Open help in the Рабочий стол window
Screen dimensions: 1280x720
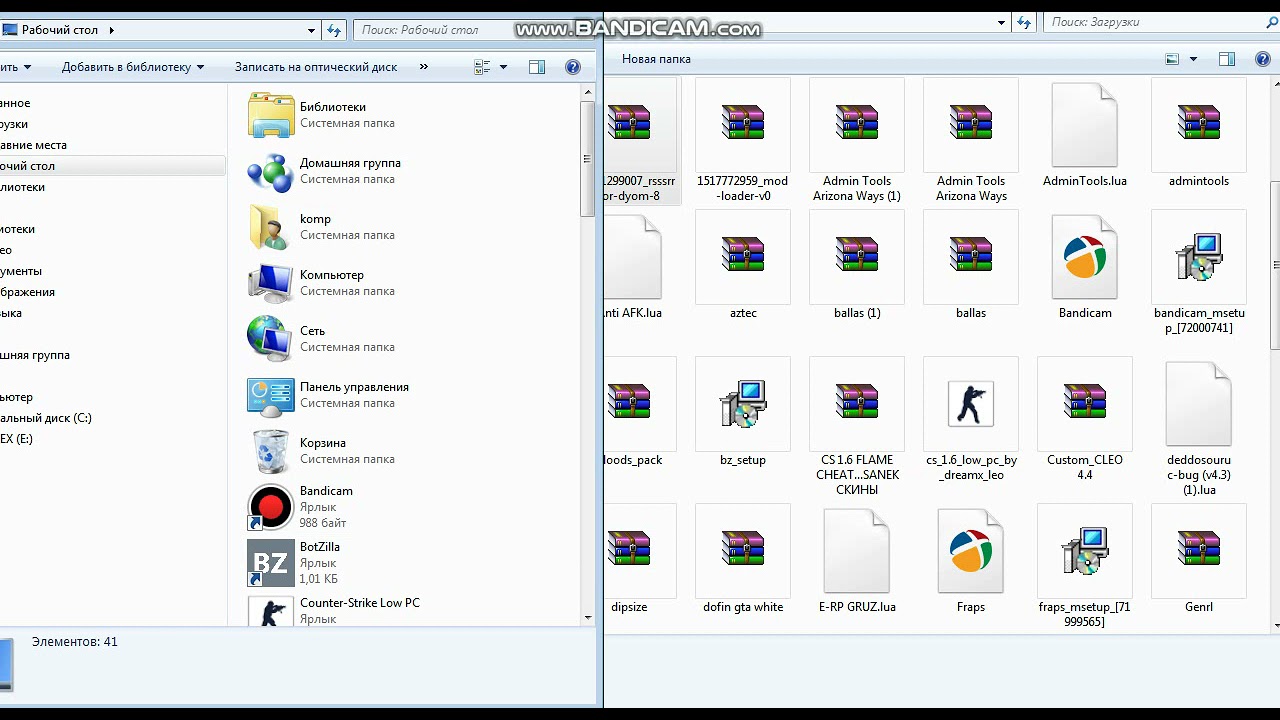[x=573, y=67]
